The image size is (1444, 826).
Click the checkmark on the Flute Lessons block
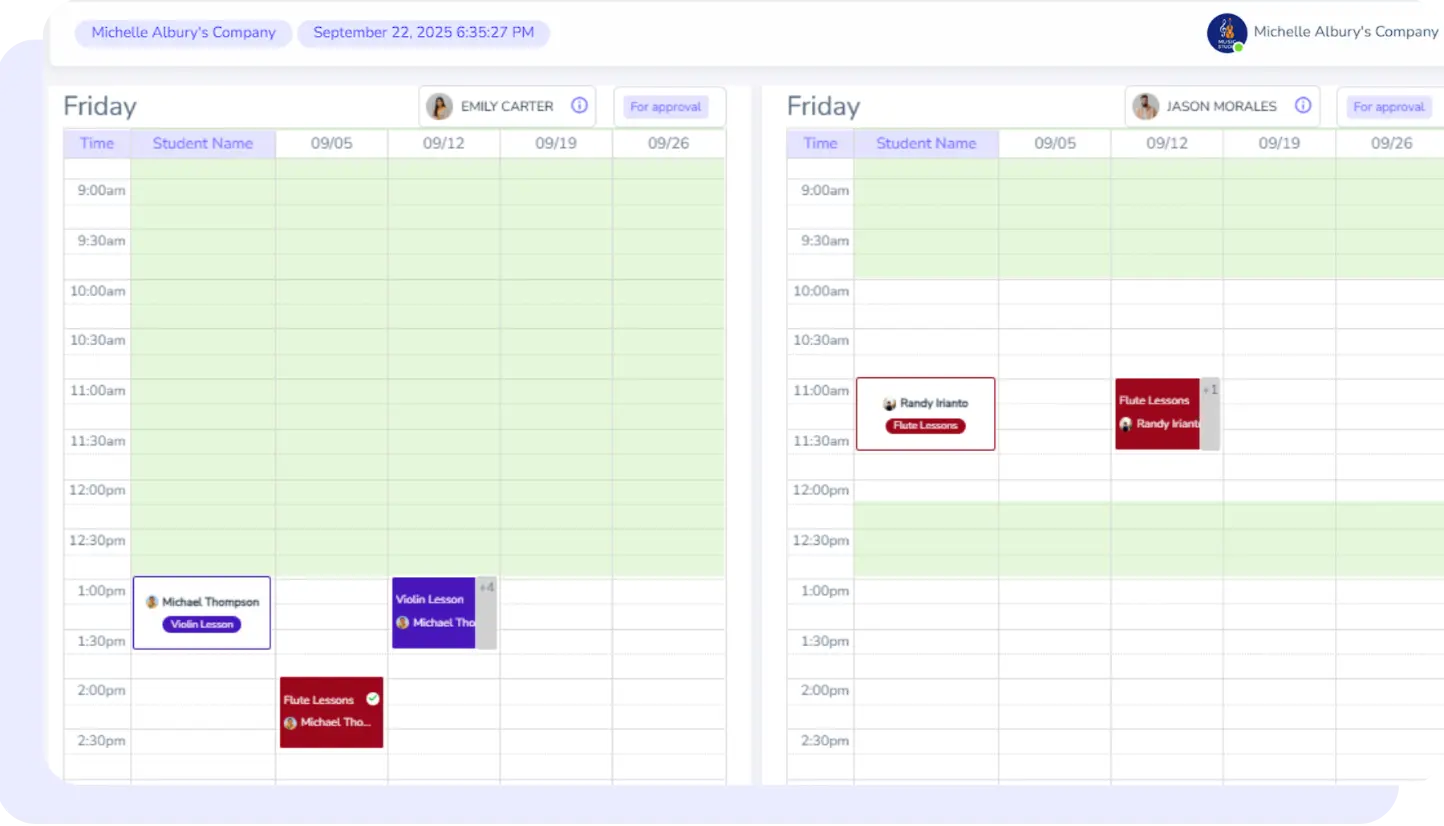tap(373, 699)
